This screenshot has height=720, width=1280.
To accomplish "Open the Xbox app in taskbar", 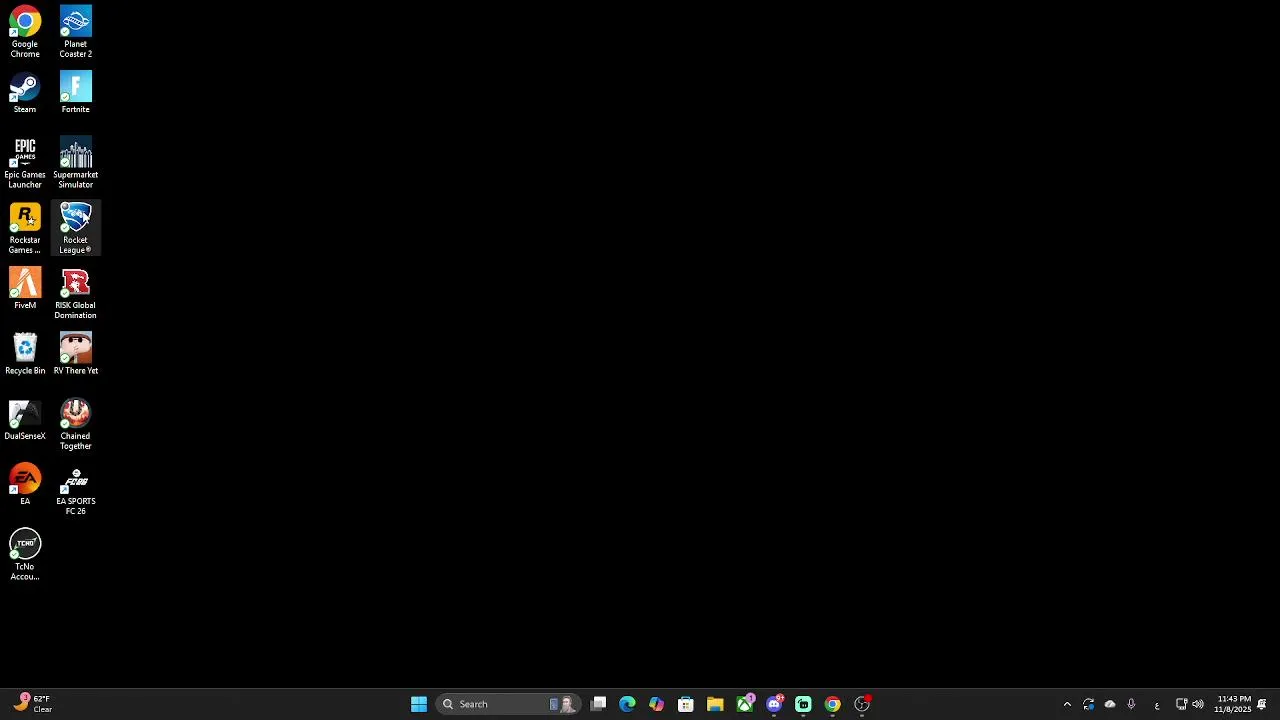I will click(745, 704).
